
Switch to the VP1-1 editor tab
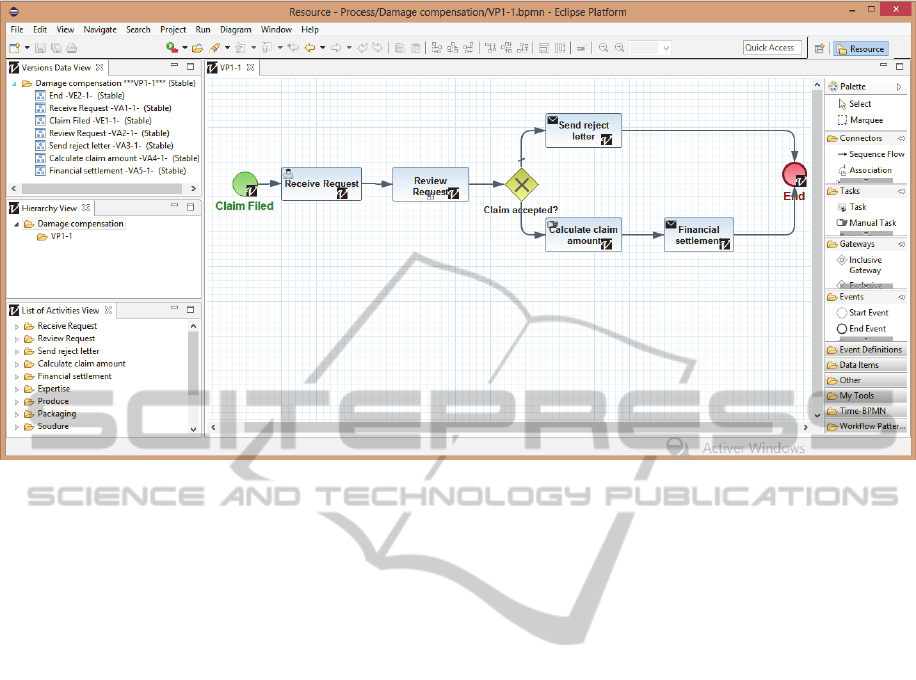point(230,67)
